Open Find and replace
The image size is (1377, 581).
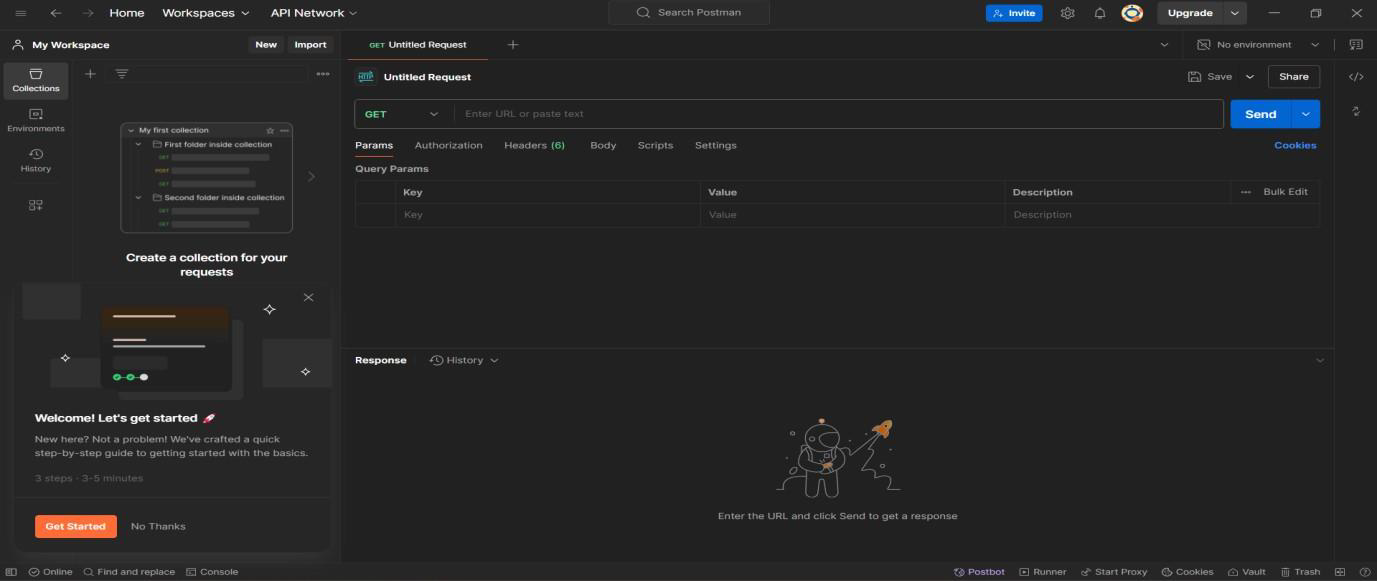pyautogui.click(x=129, y=572)
